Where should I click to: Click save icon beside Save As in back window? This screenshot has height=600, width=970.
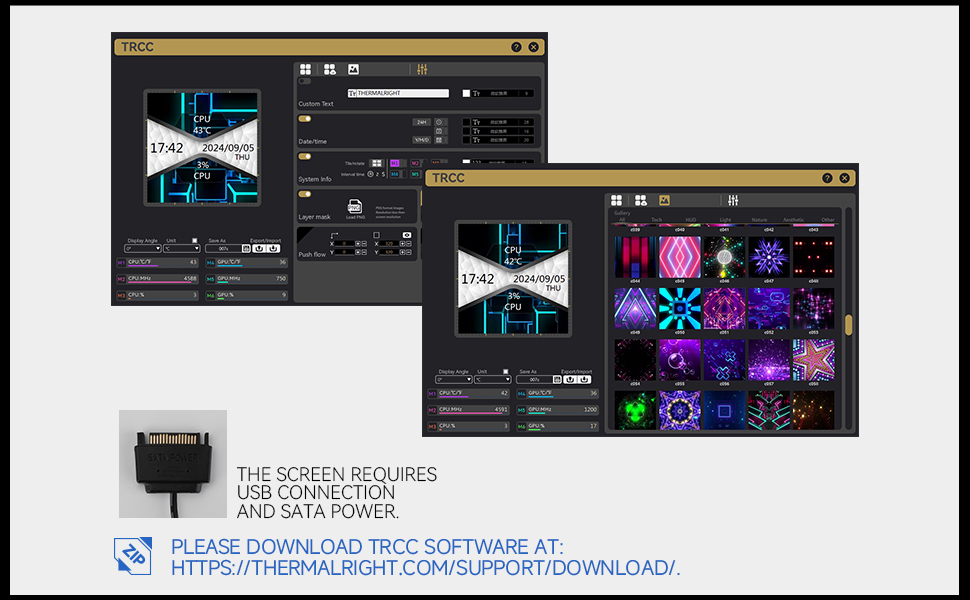point(246,248)
